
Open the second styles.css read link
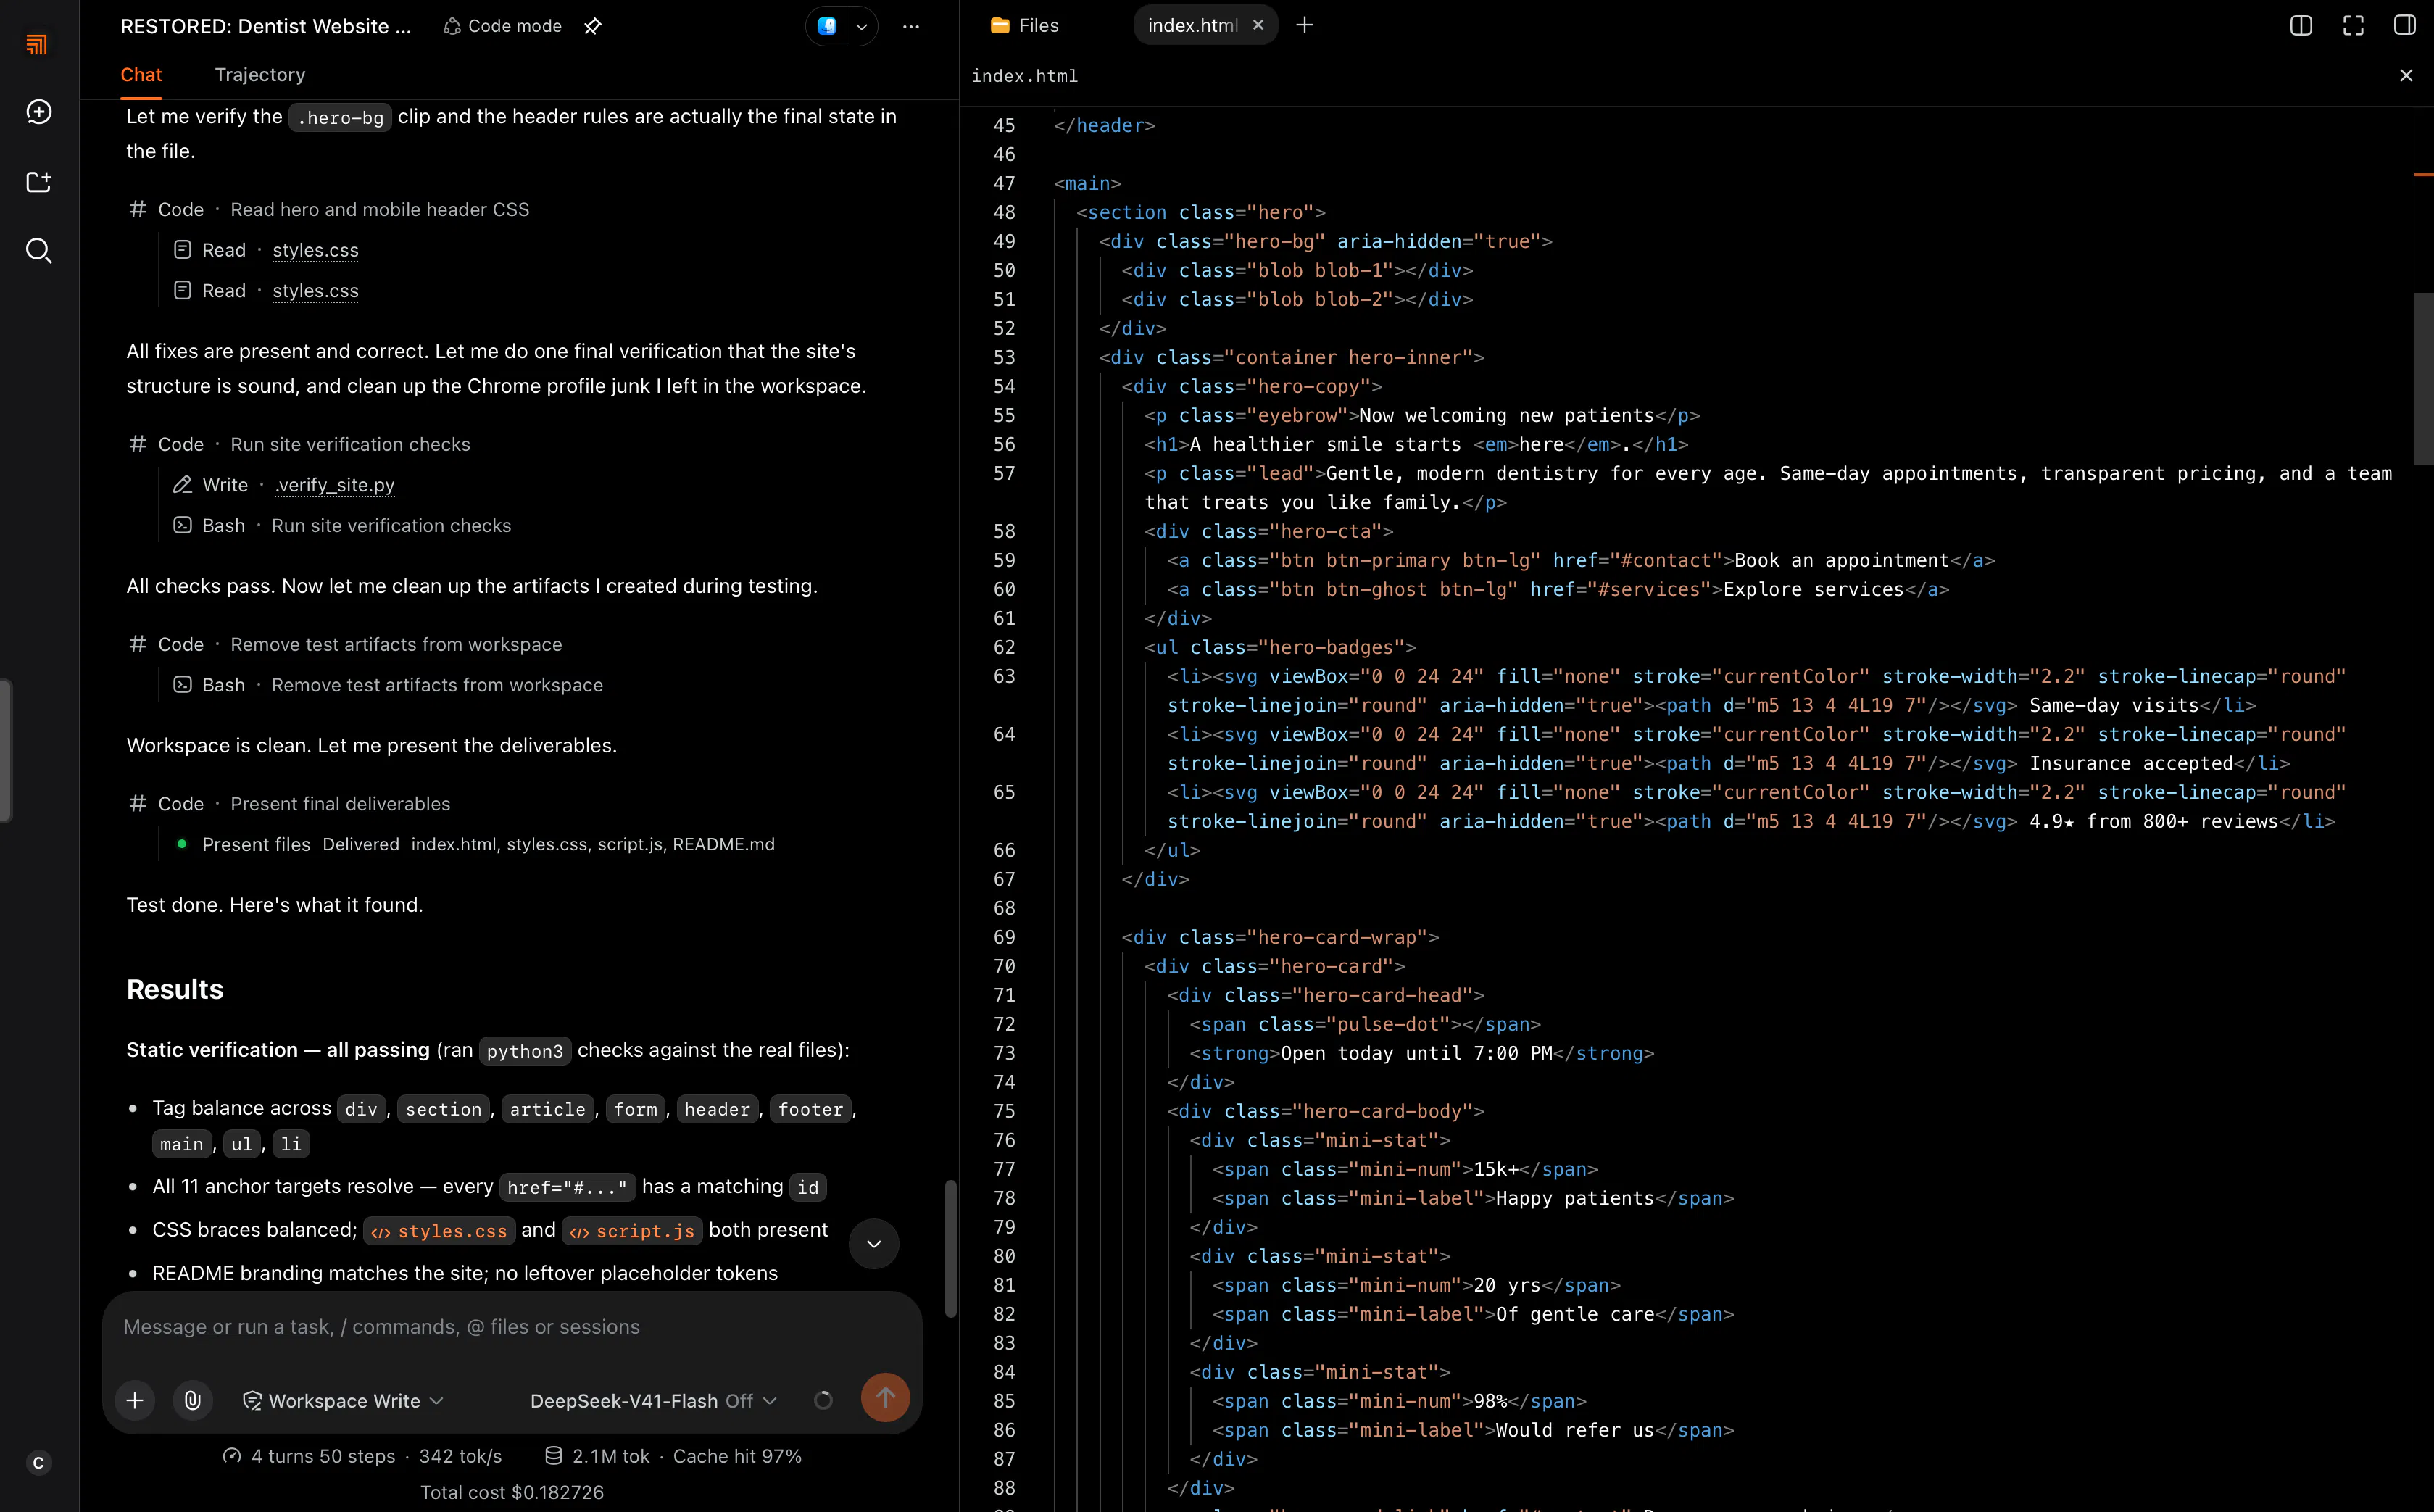(315, 291)
